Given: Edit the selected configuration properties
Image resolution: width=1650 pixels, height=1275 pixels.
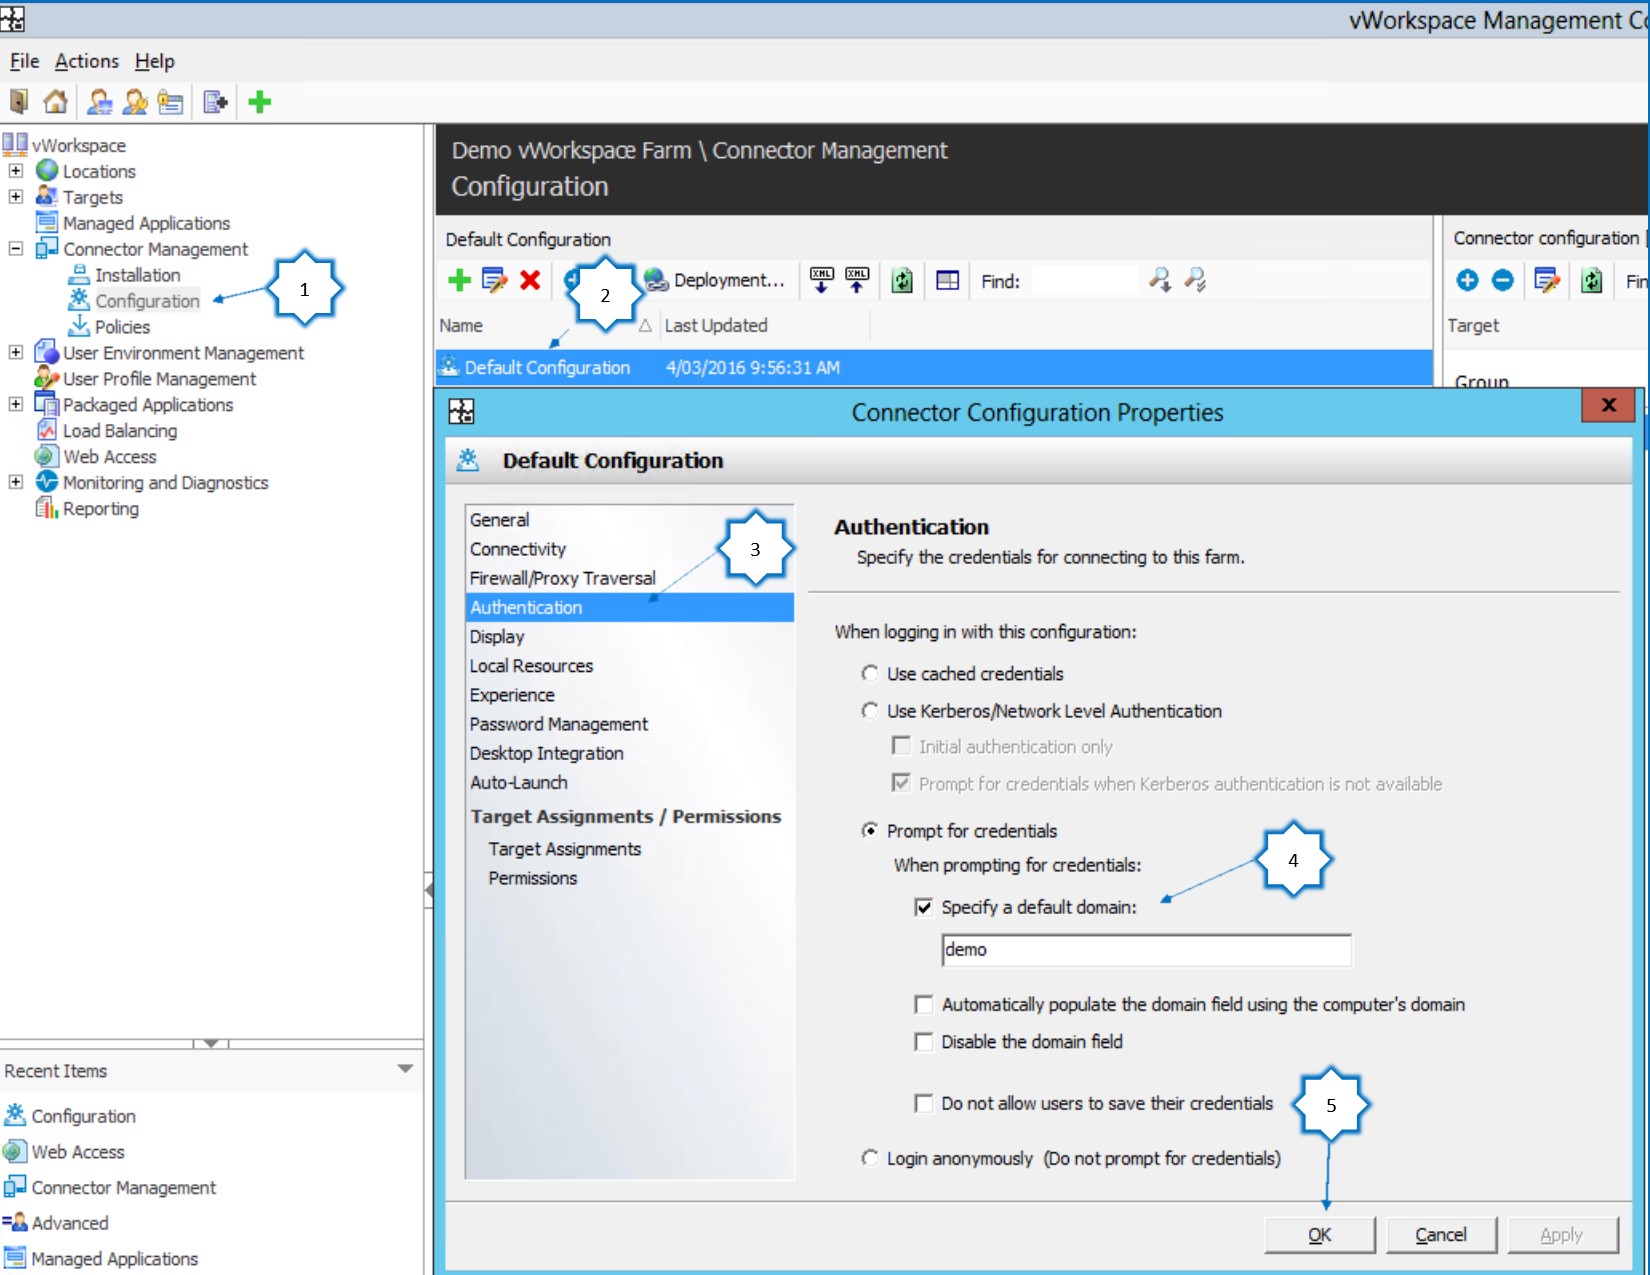Looking at the screenshot, I should pos(494,280).
